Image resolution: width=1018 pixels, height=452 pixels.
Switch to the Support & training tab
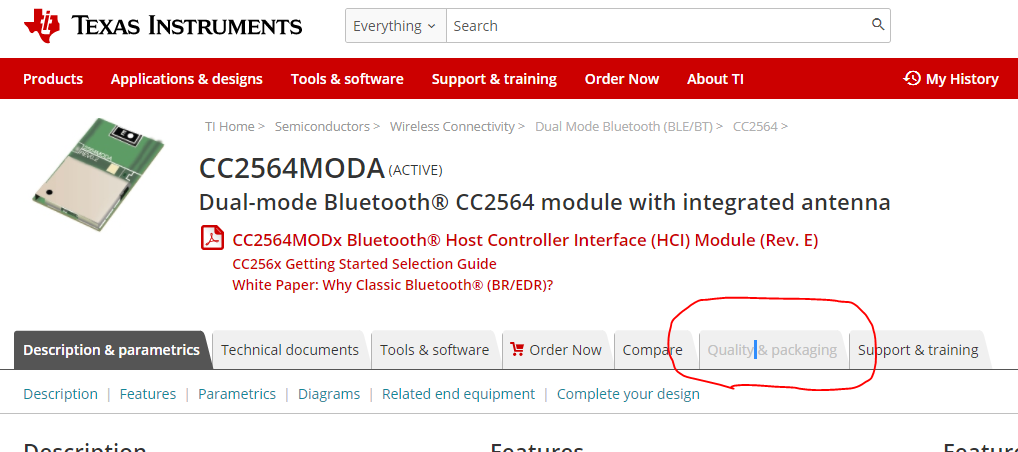(x=917, y=350)
